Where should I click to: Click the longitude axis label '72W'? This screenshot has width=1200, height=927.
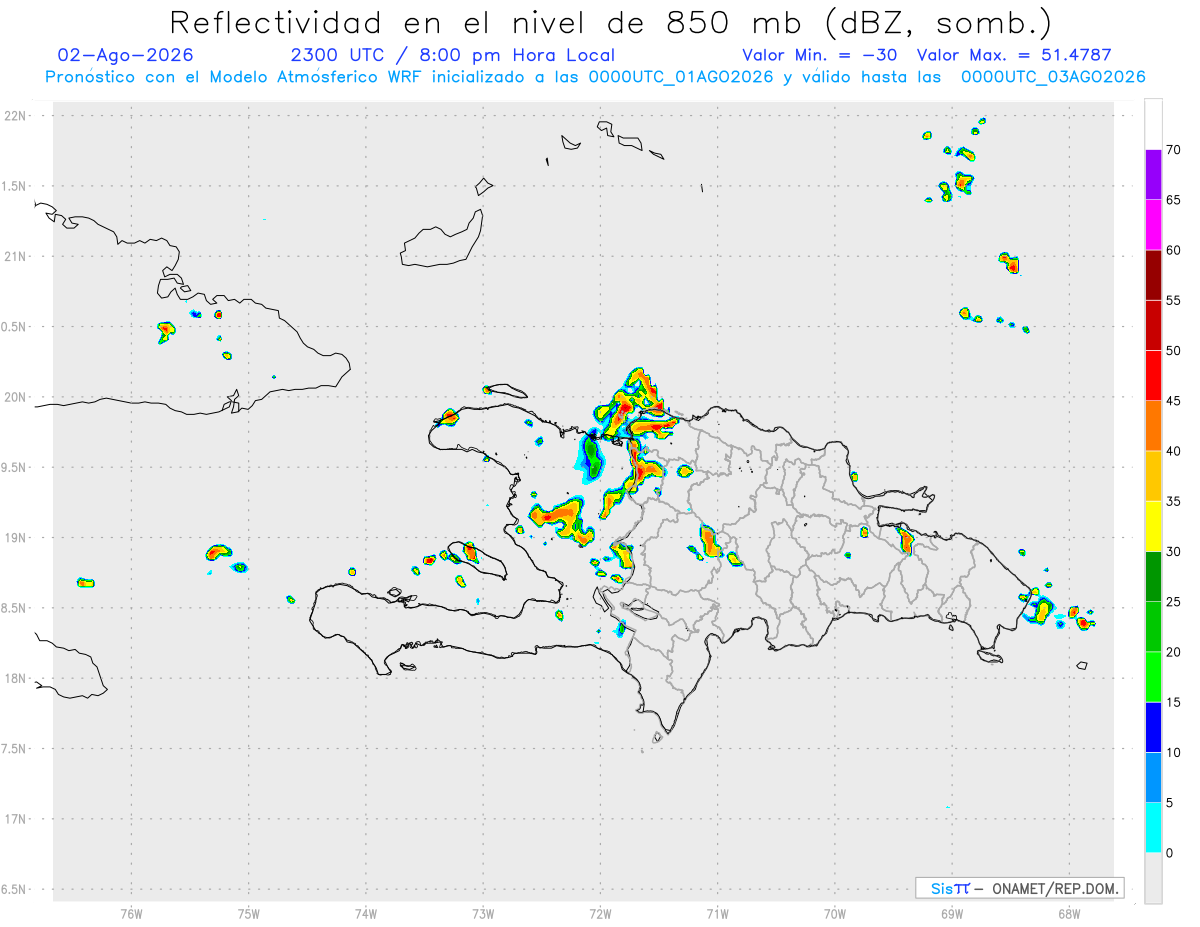pos(600,913)
